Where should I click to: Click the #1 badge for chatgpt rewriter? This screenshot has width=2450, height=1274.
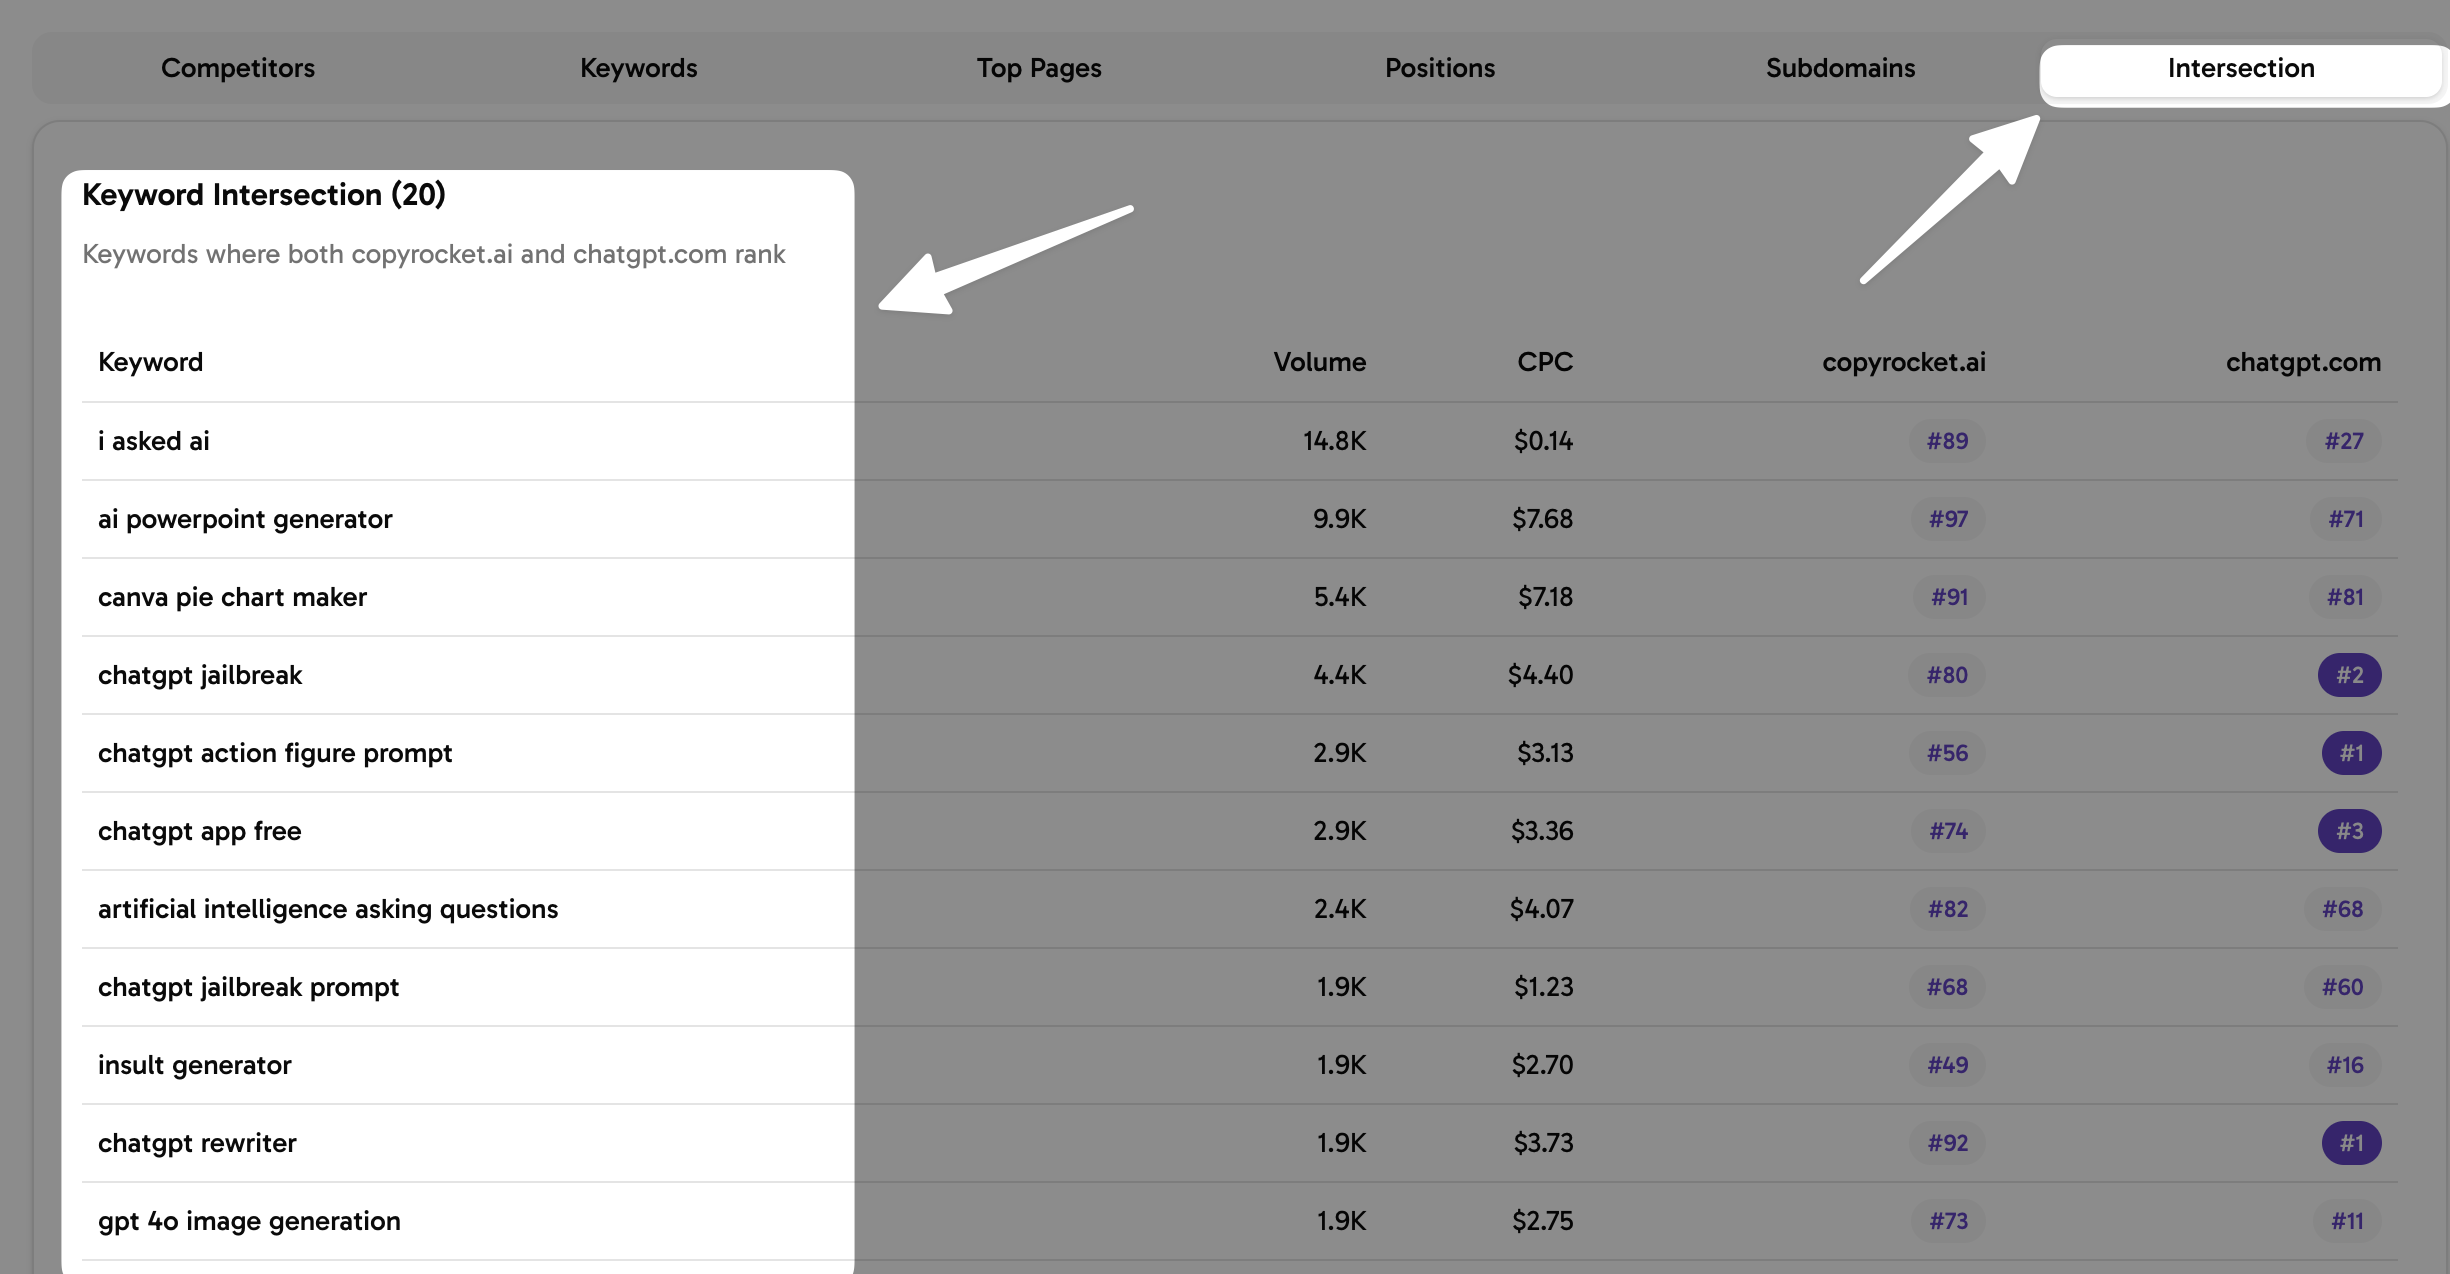[x=2350, y=1143]
